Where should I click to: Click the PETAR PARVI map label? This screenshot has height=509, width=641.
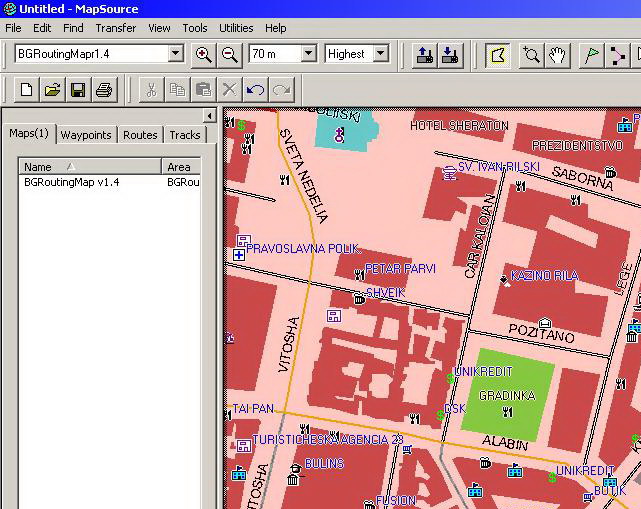pyautogui.click(x=400, y=269)
